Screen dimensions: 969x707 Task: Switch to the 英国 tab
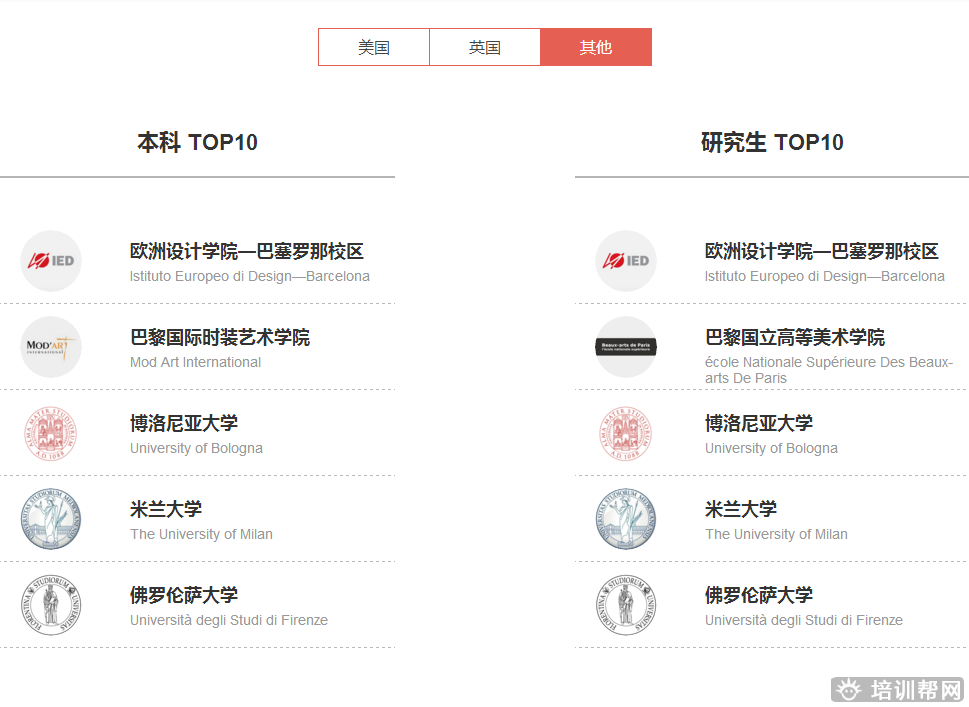[484, 47]
